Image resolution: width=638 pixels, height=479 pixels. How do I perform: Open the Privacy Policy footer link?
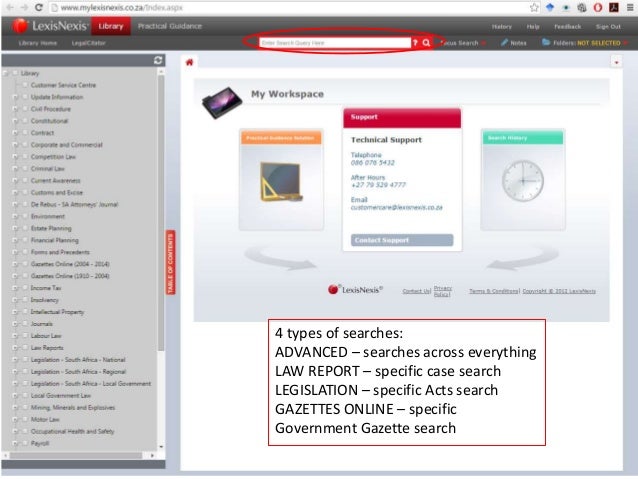[x=443, y=291]
